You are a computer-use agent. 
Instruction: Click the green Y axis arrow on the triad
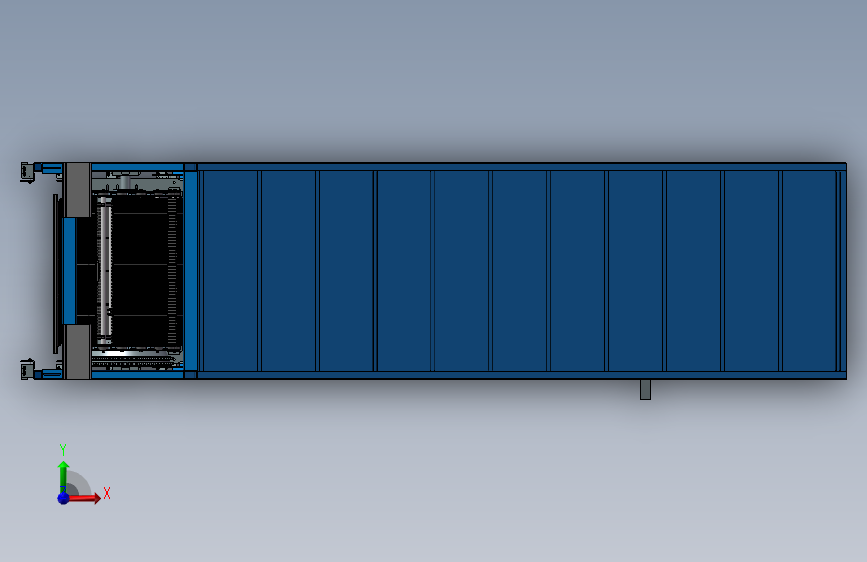pyautogui.click(x=64, y=477)
